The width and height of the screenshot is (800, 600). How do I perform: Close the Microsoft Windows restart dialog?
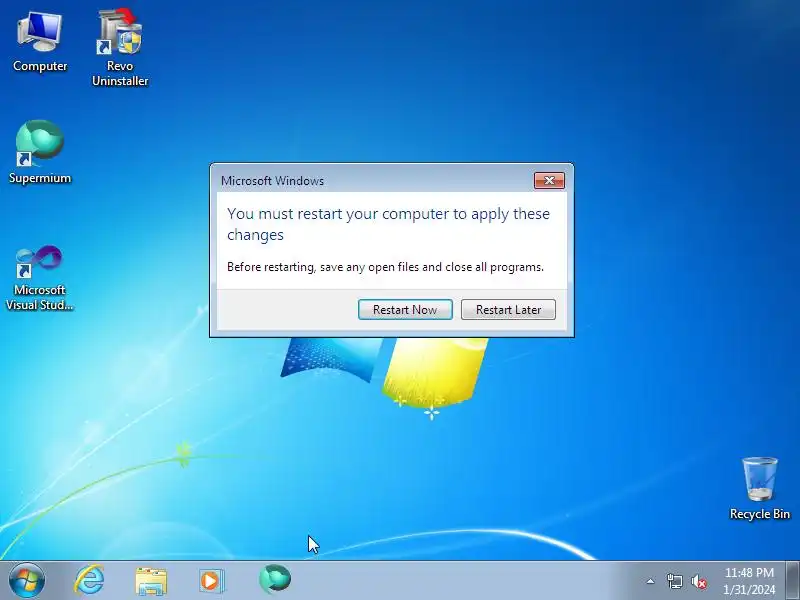(x=549, y=181)
